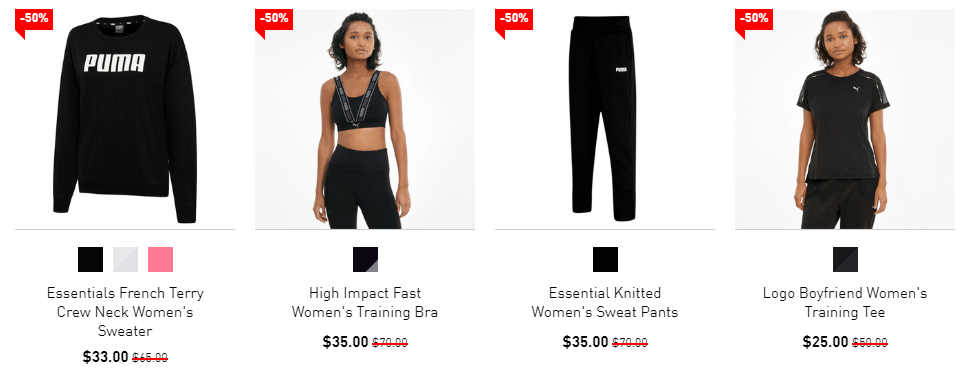Click the -50% badge on the training bra
The image size is (970, 370).
tap(274, 19)
